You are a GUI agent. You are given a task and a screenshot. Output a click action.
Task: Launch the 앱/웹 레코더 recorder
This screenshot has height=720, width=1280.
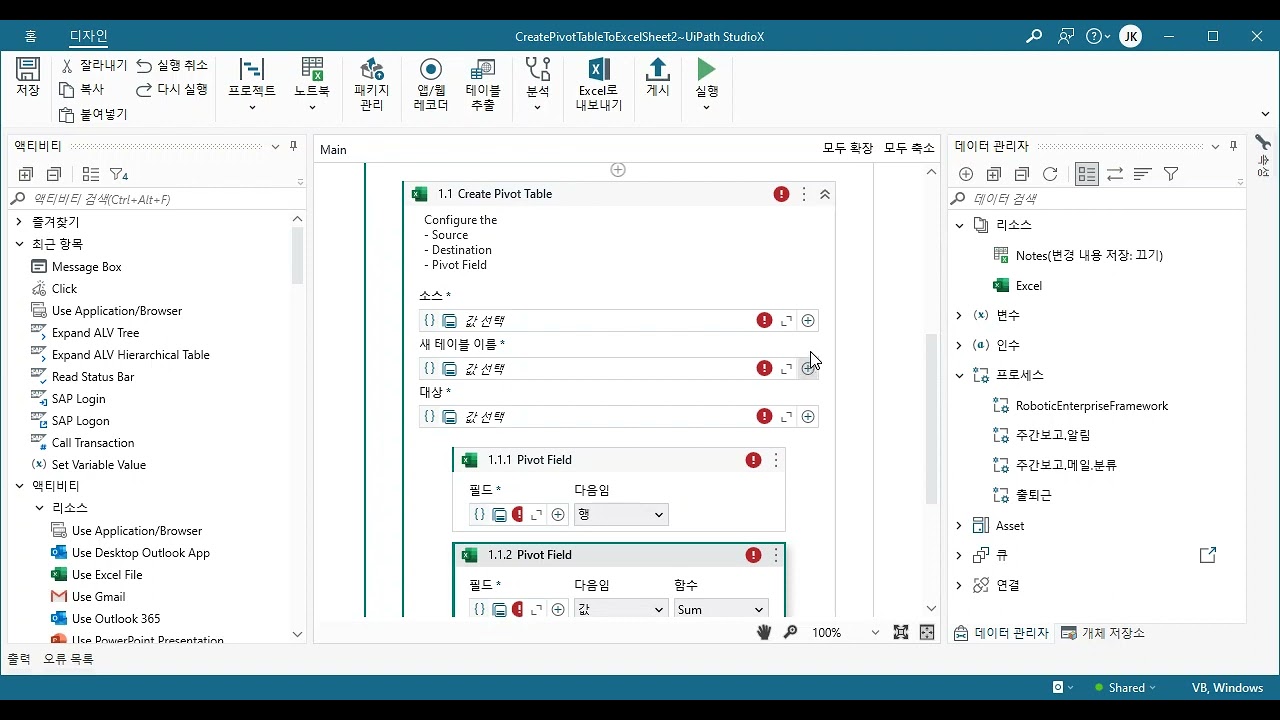point(431,84)
